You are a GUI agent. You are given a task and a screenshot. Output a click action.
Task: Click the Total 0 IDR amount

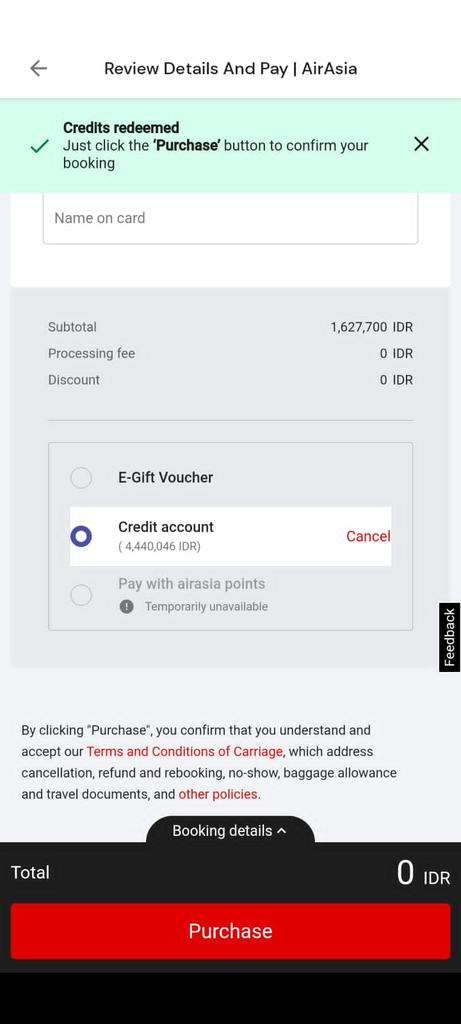click(424, 873)
